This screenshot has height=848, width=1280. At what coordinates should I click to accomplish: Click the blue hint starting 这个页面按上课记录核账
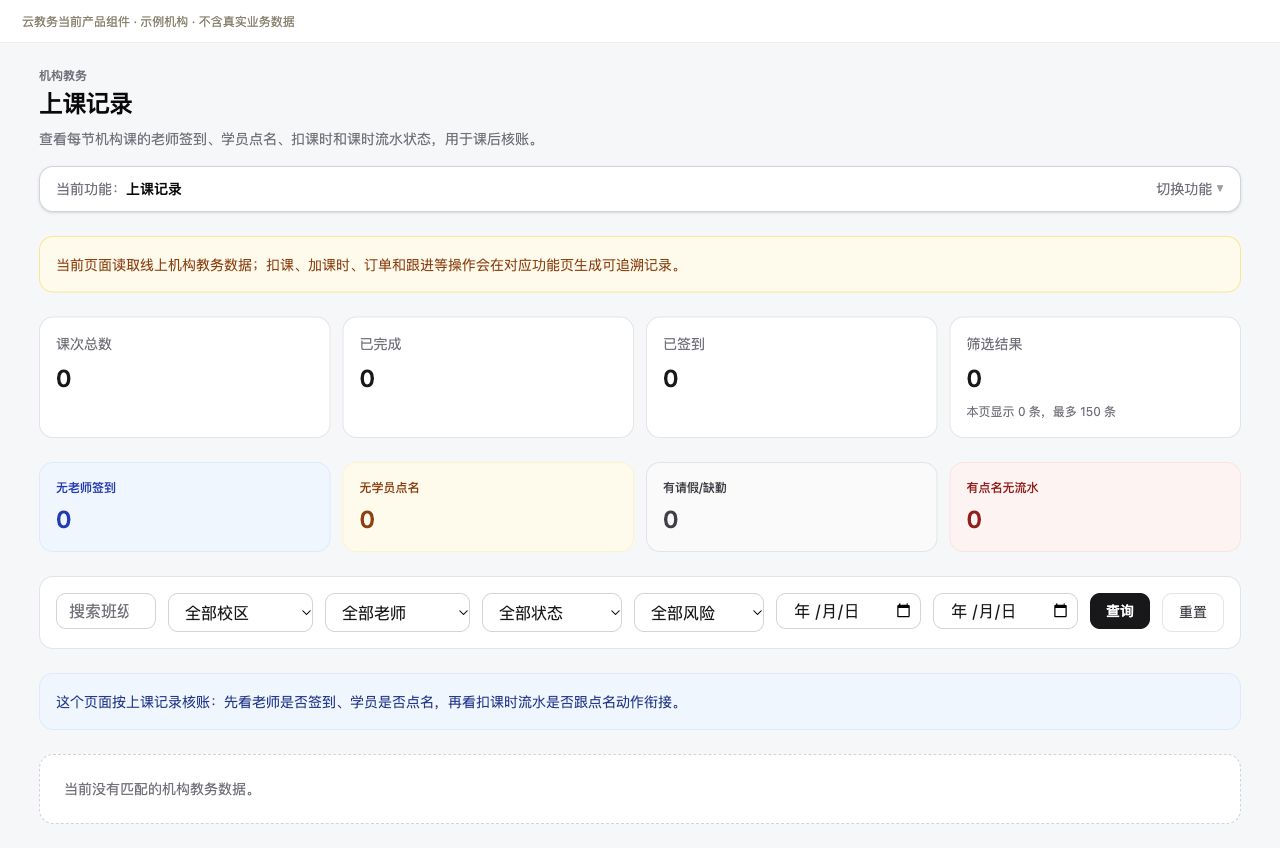pos(640,702)
